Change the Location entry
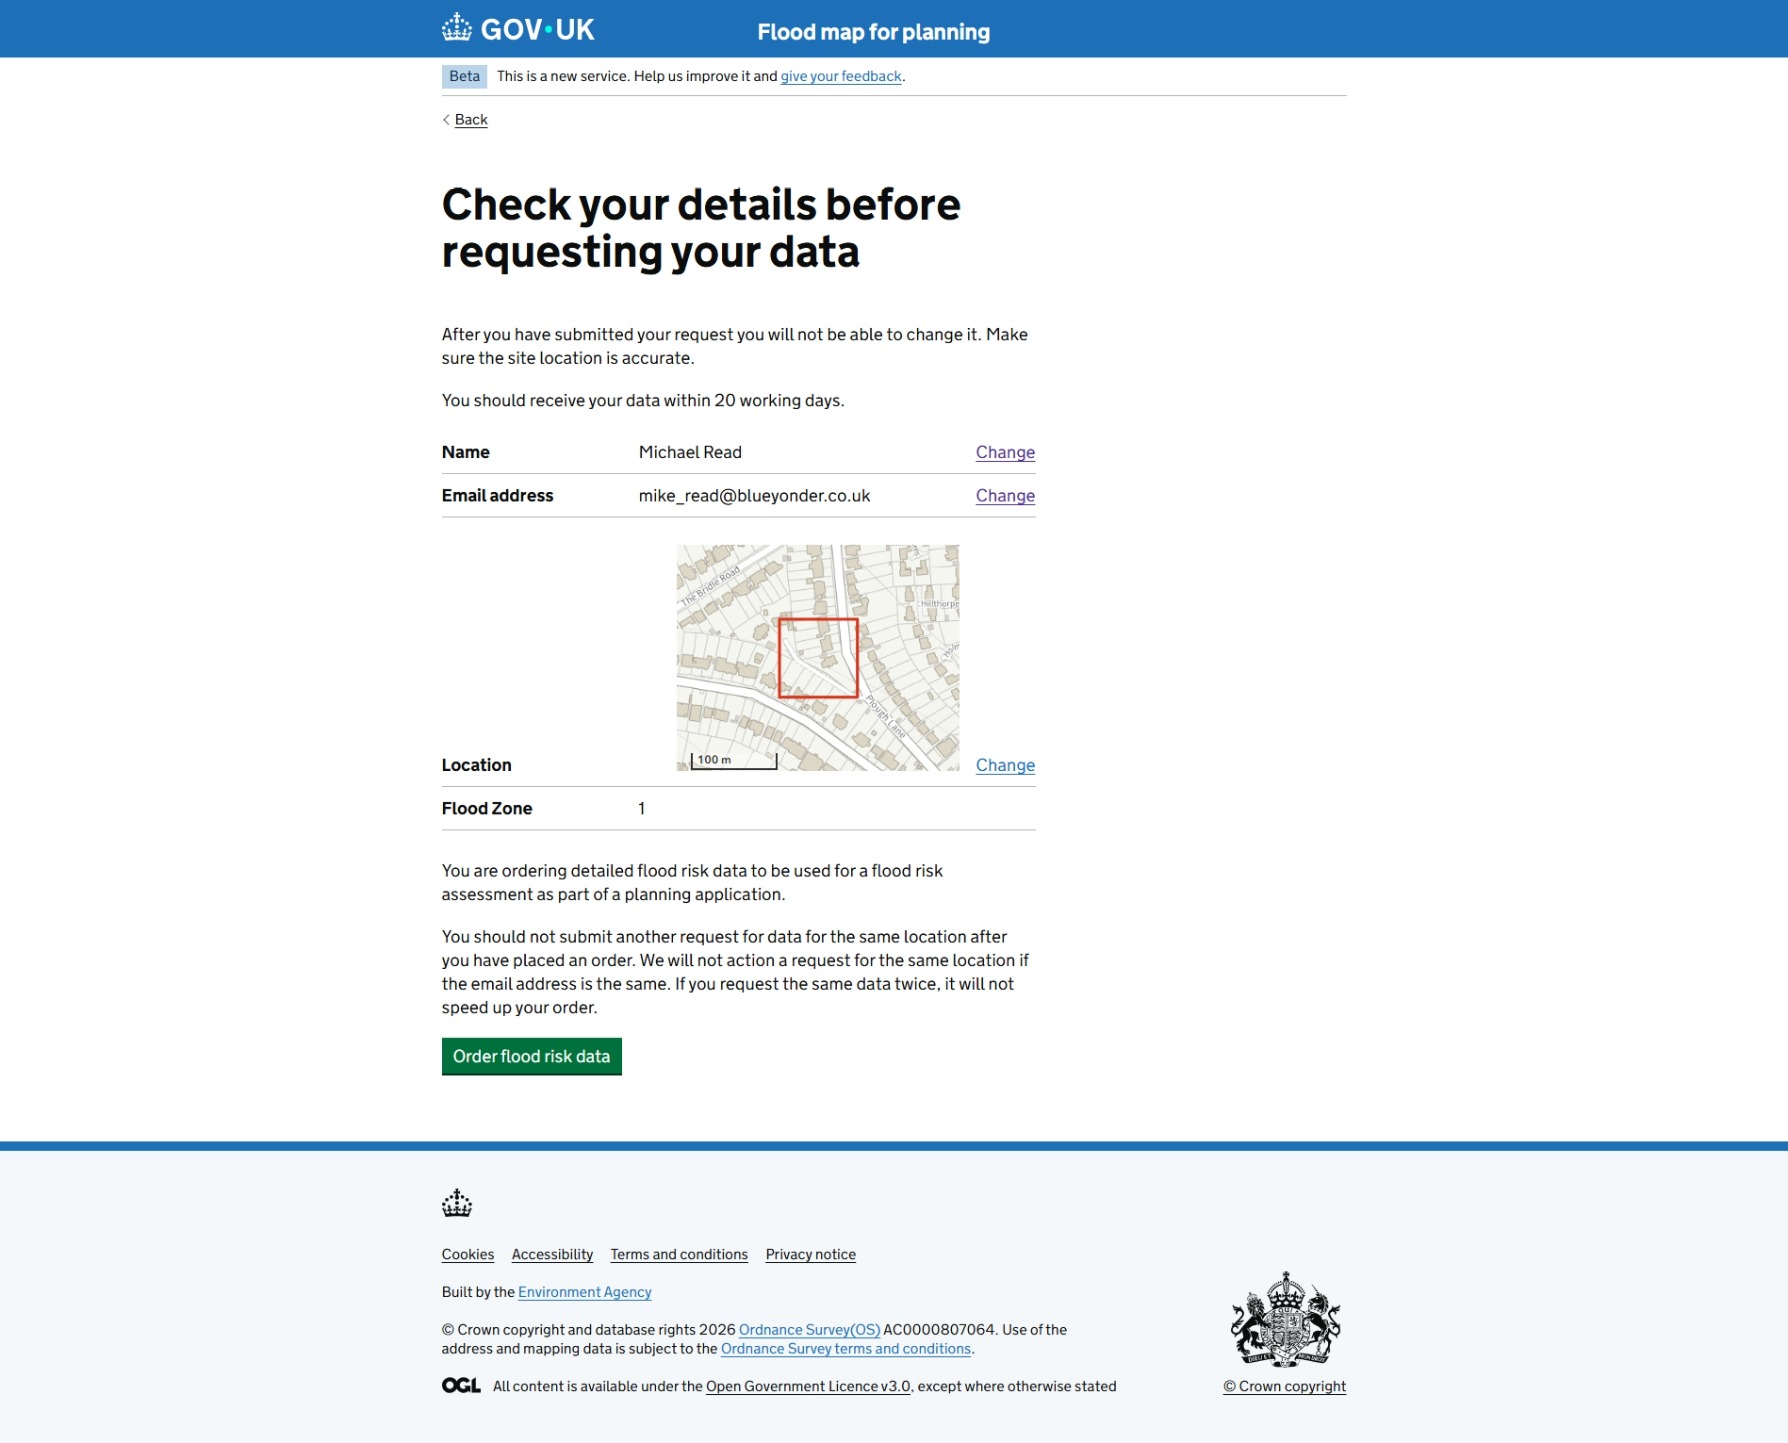This screenshot has width=1788, height=1443. pyautogui.click(x=1004, y=766)
